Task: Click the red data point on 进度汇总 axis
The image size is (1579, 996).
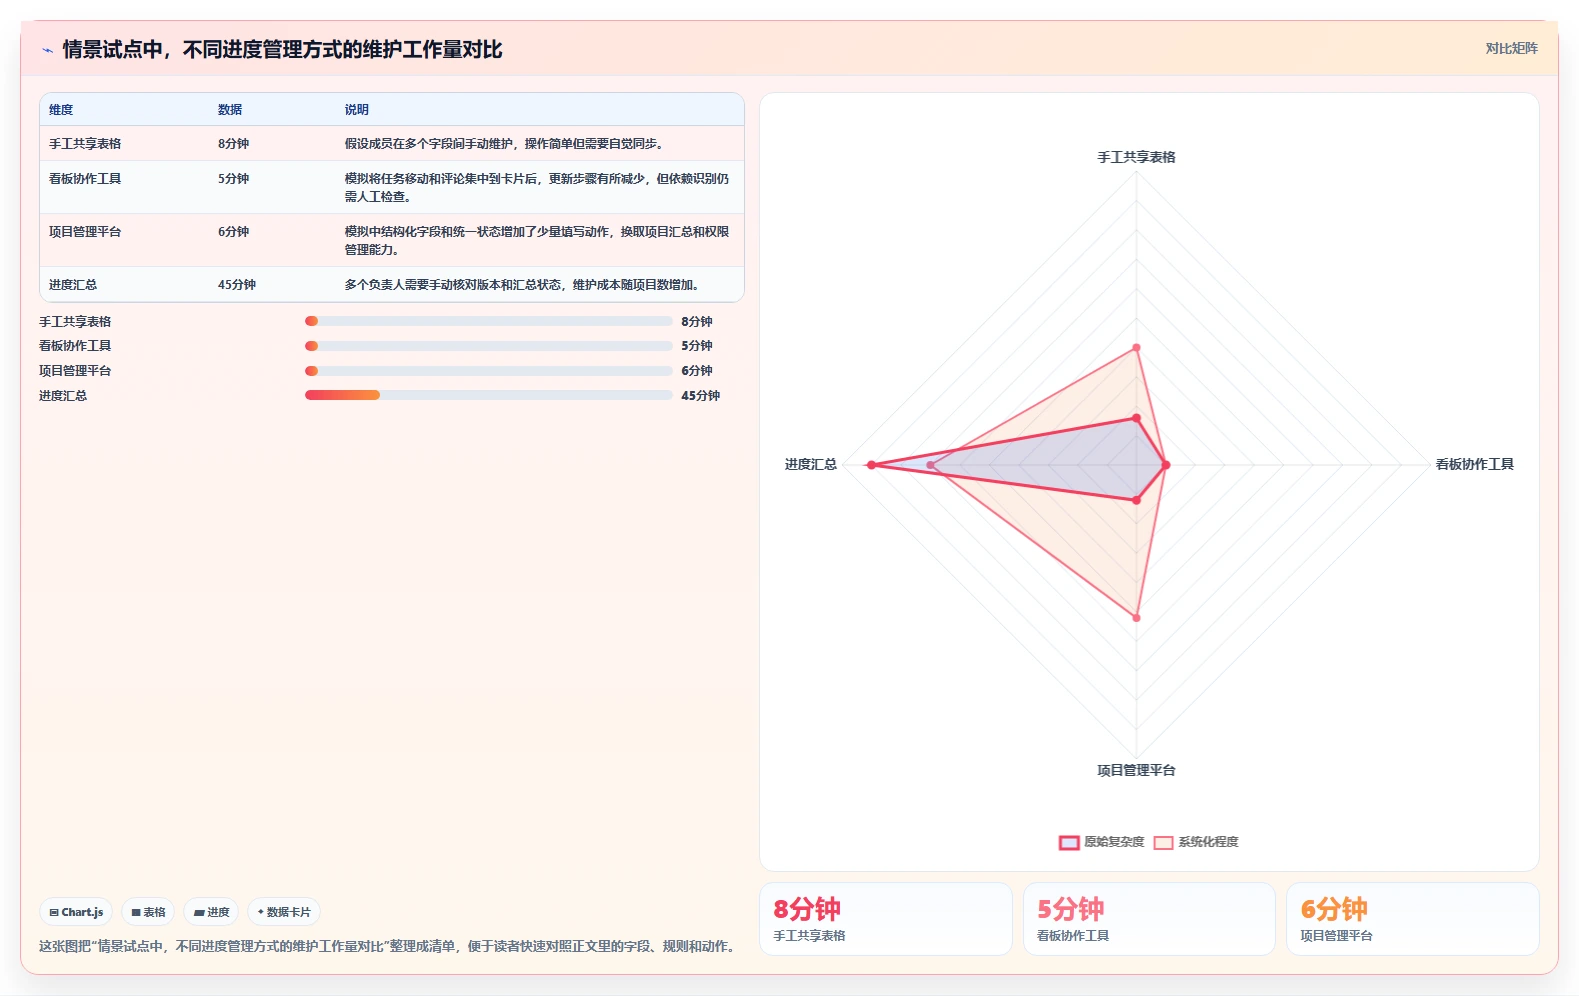Action: pos(872,465)
